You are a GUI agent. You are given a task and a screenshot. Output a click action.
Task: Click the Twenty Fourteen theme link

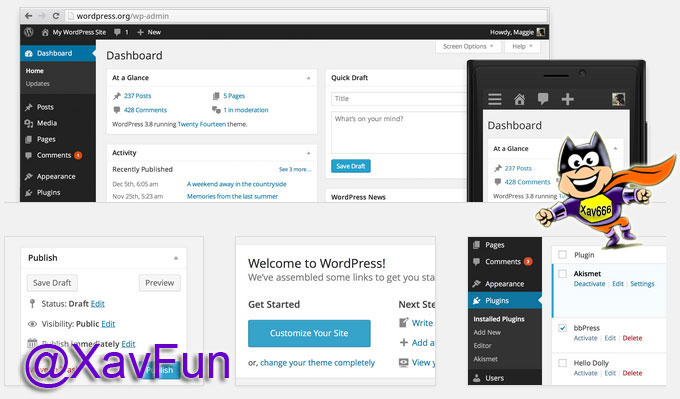(202, 124)
